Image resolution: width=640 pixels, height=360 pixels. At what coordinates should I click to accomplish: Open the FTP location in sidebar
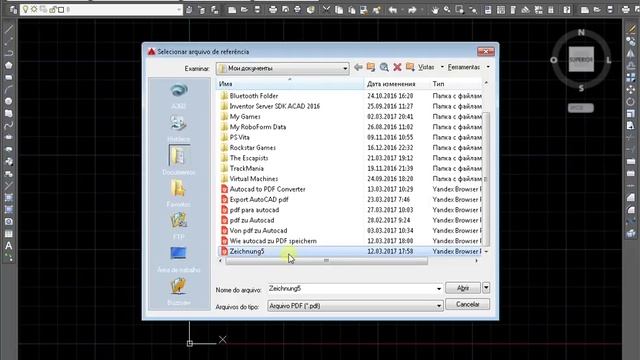pos(179,226)
